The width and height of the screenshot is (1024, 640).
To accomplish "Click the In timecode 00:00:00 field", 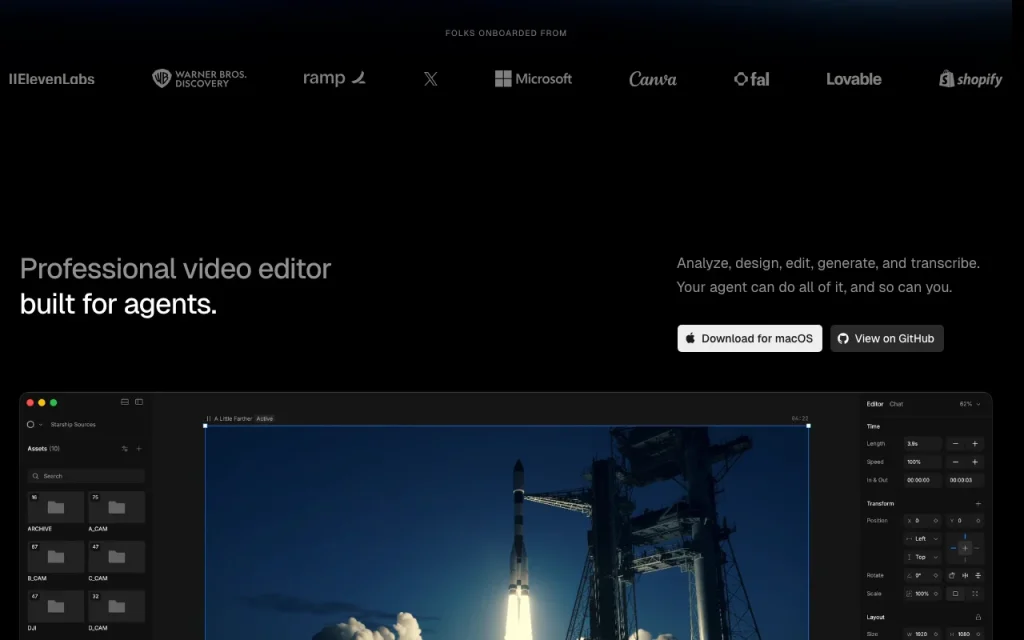I will 922,480.
